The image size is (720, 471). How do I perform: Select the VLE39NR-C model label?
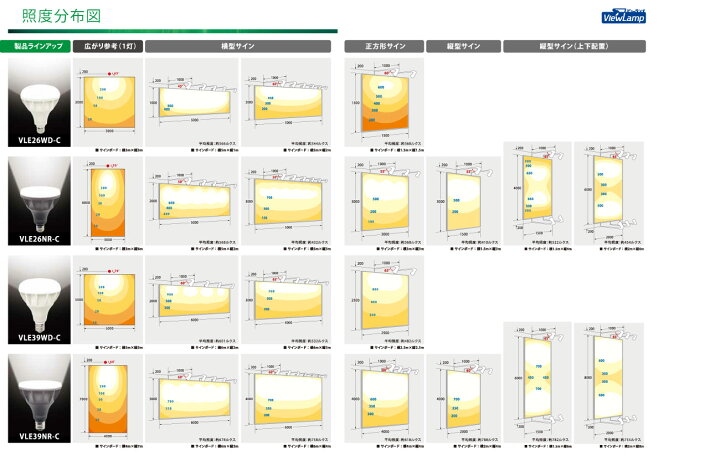[x=39, y=437]
